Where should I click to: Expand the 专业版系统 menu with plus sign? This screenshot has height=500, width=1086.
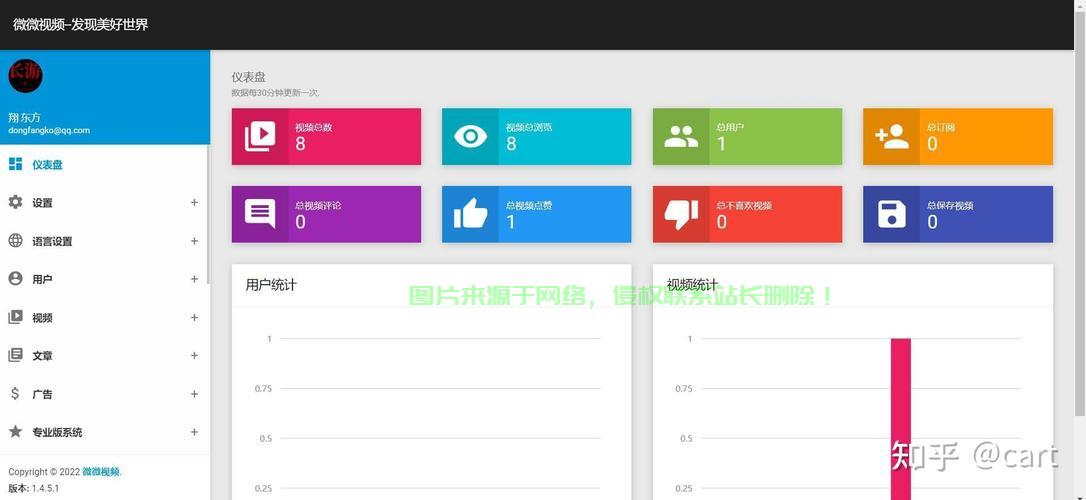click(x=195, y=431)
